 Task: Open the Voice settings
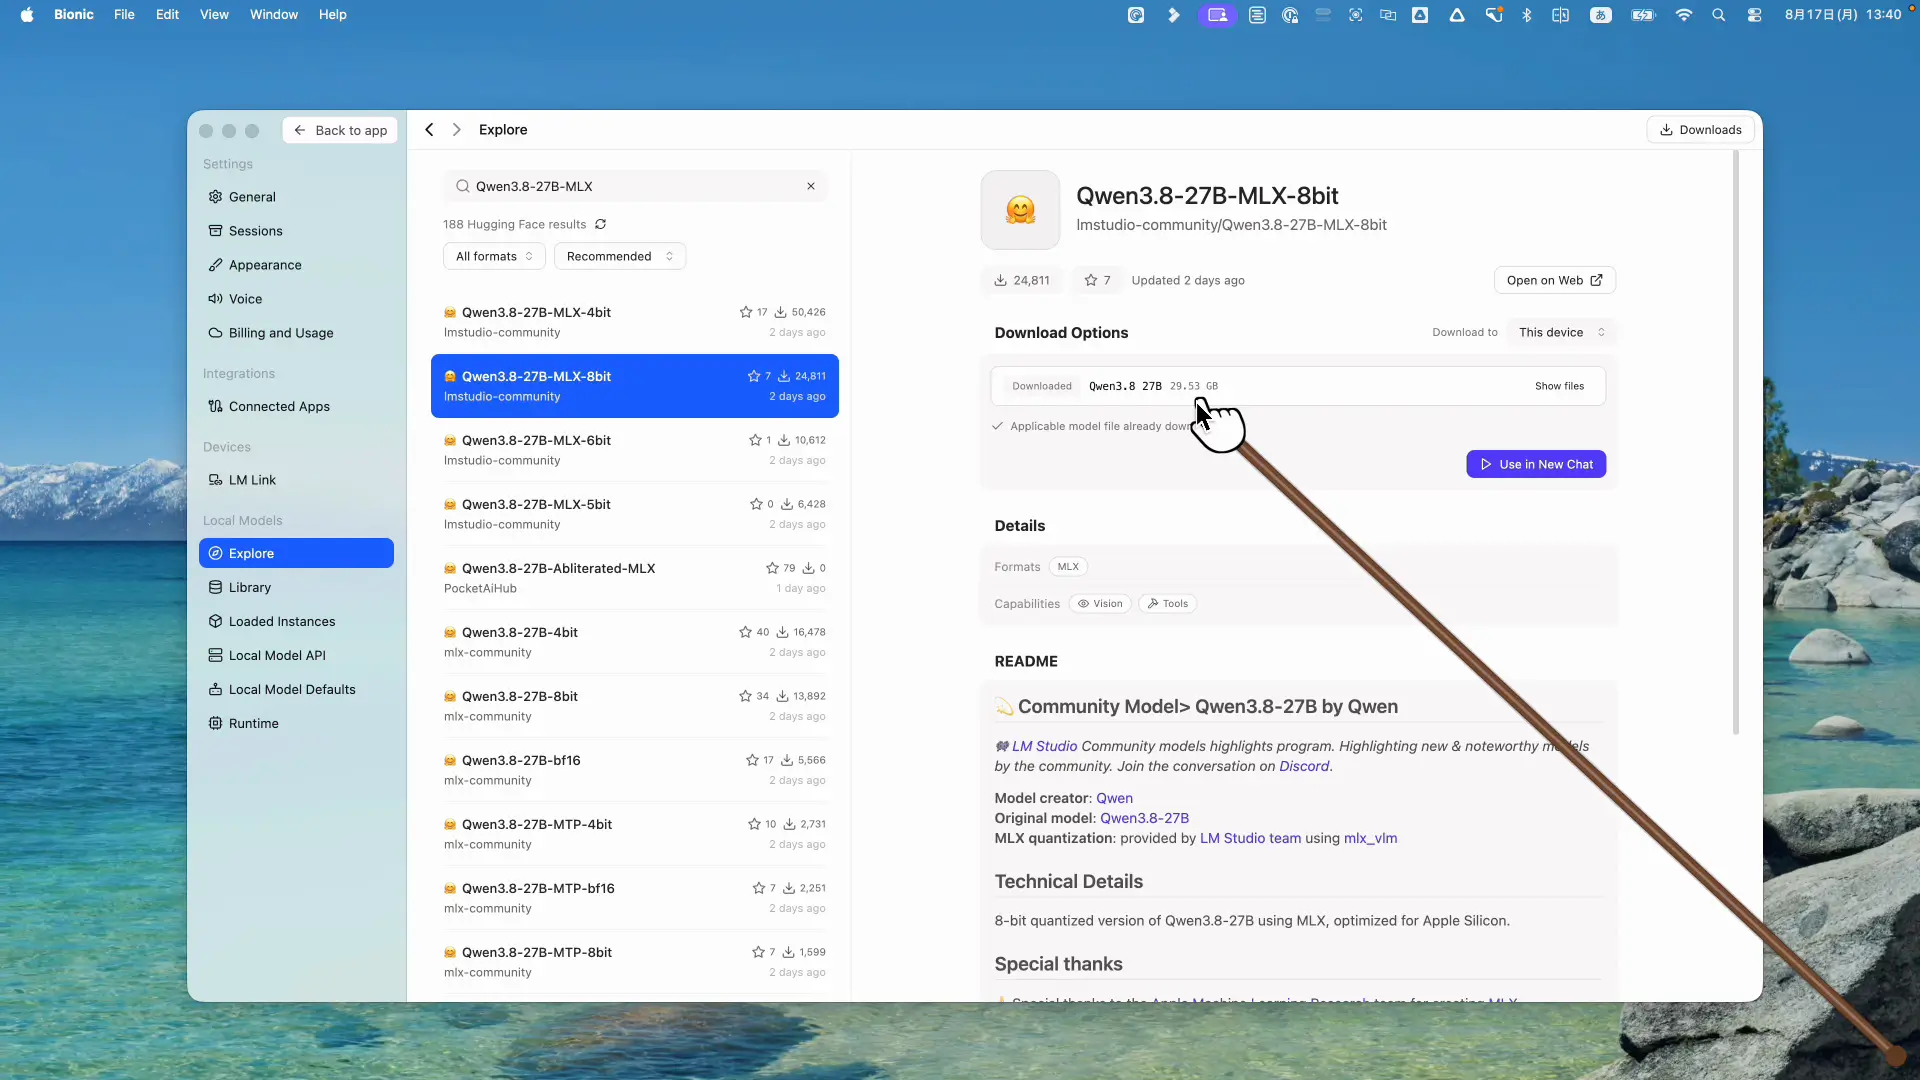(296, 299)
